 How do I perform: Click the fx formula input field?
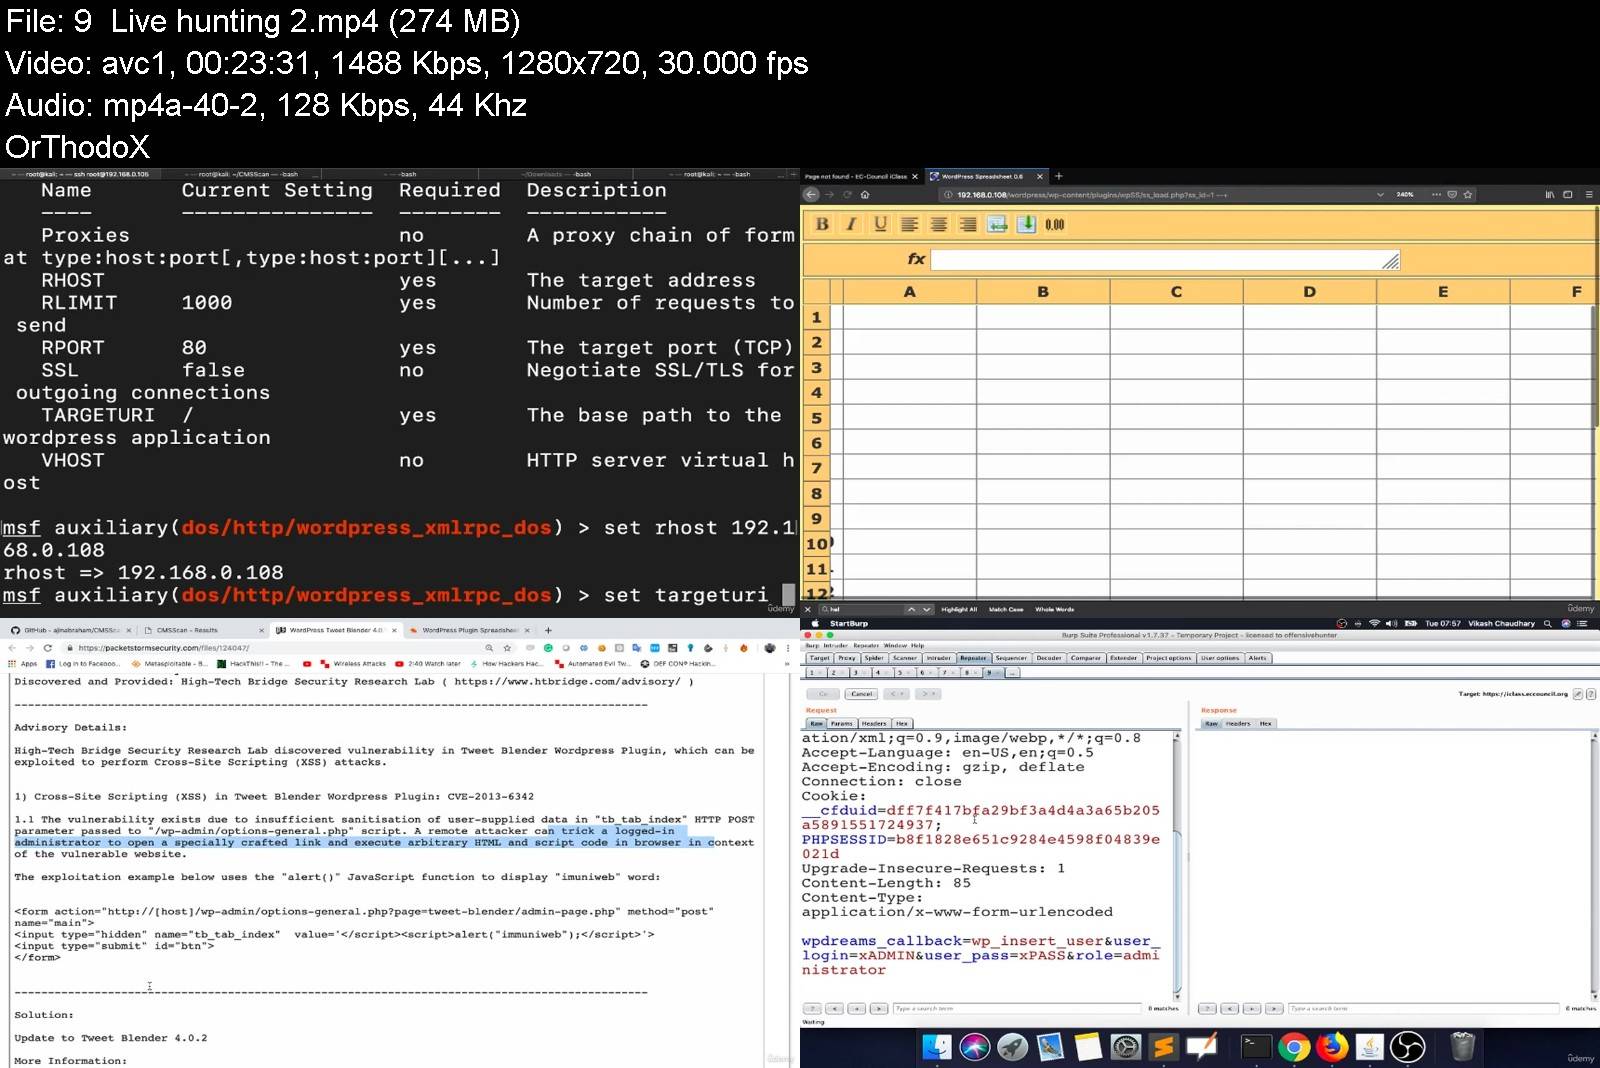point(1165,260)
